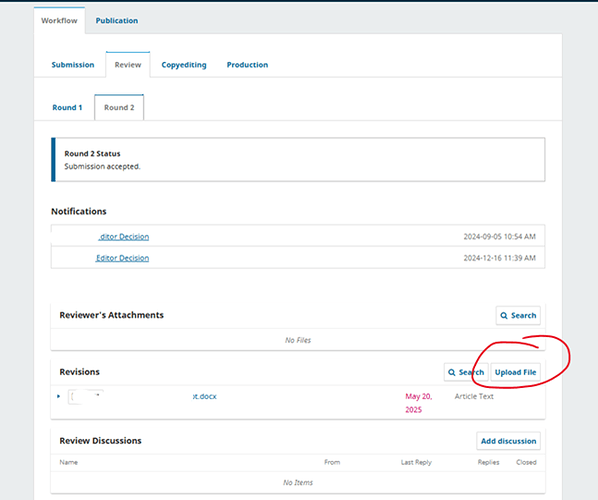This screenshot has height=500, width=598.
Task: Open the .docx revision file link
Action: (x=204, y=397)
